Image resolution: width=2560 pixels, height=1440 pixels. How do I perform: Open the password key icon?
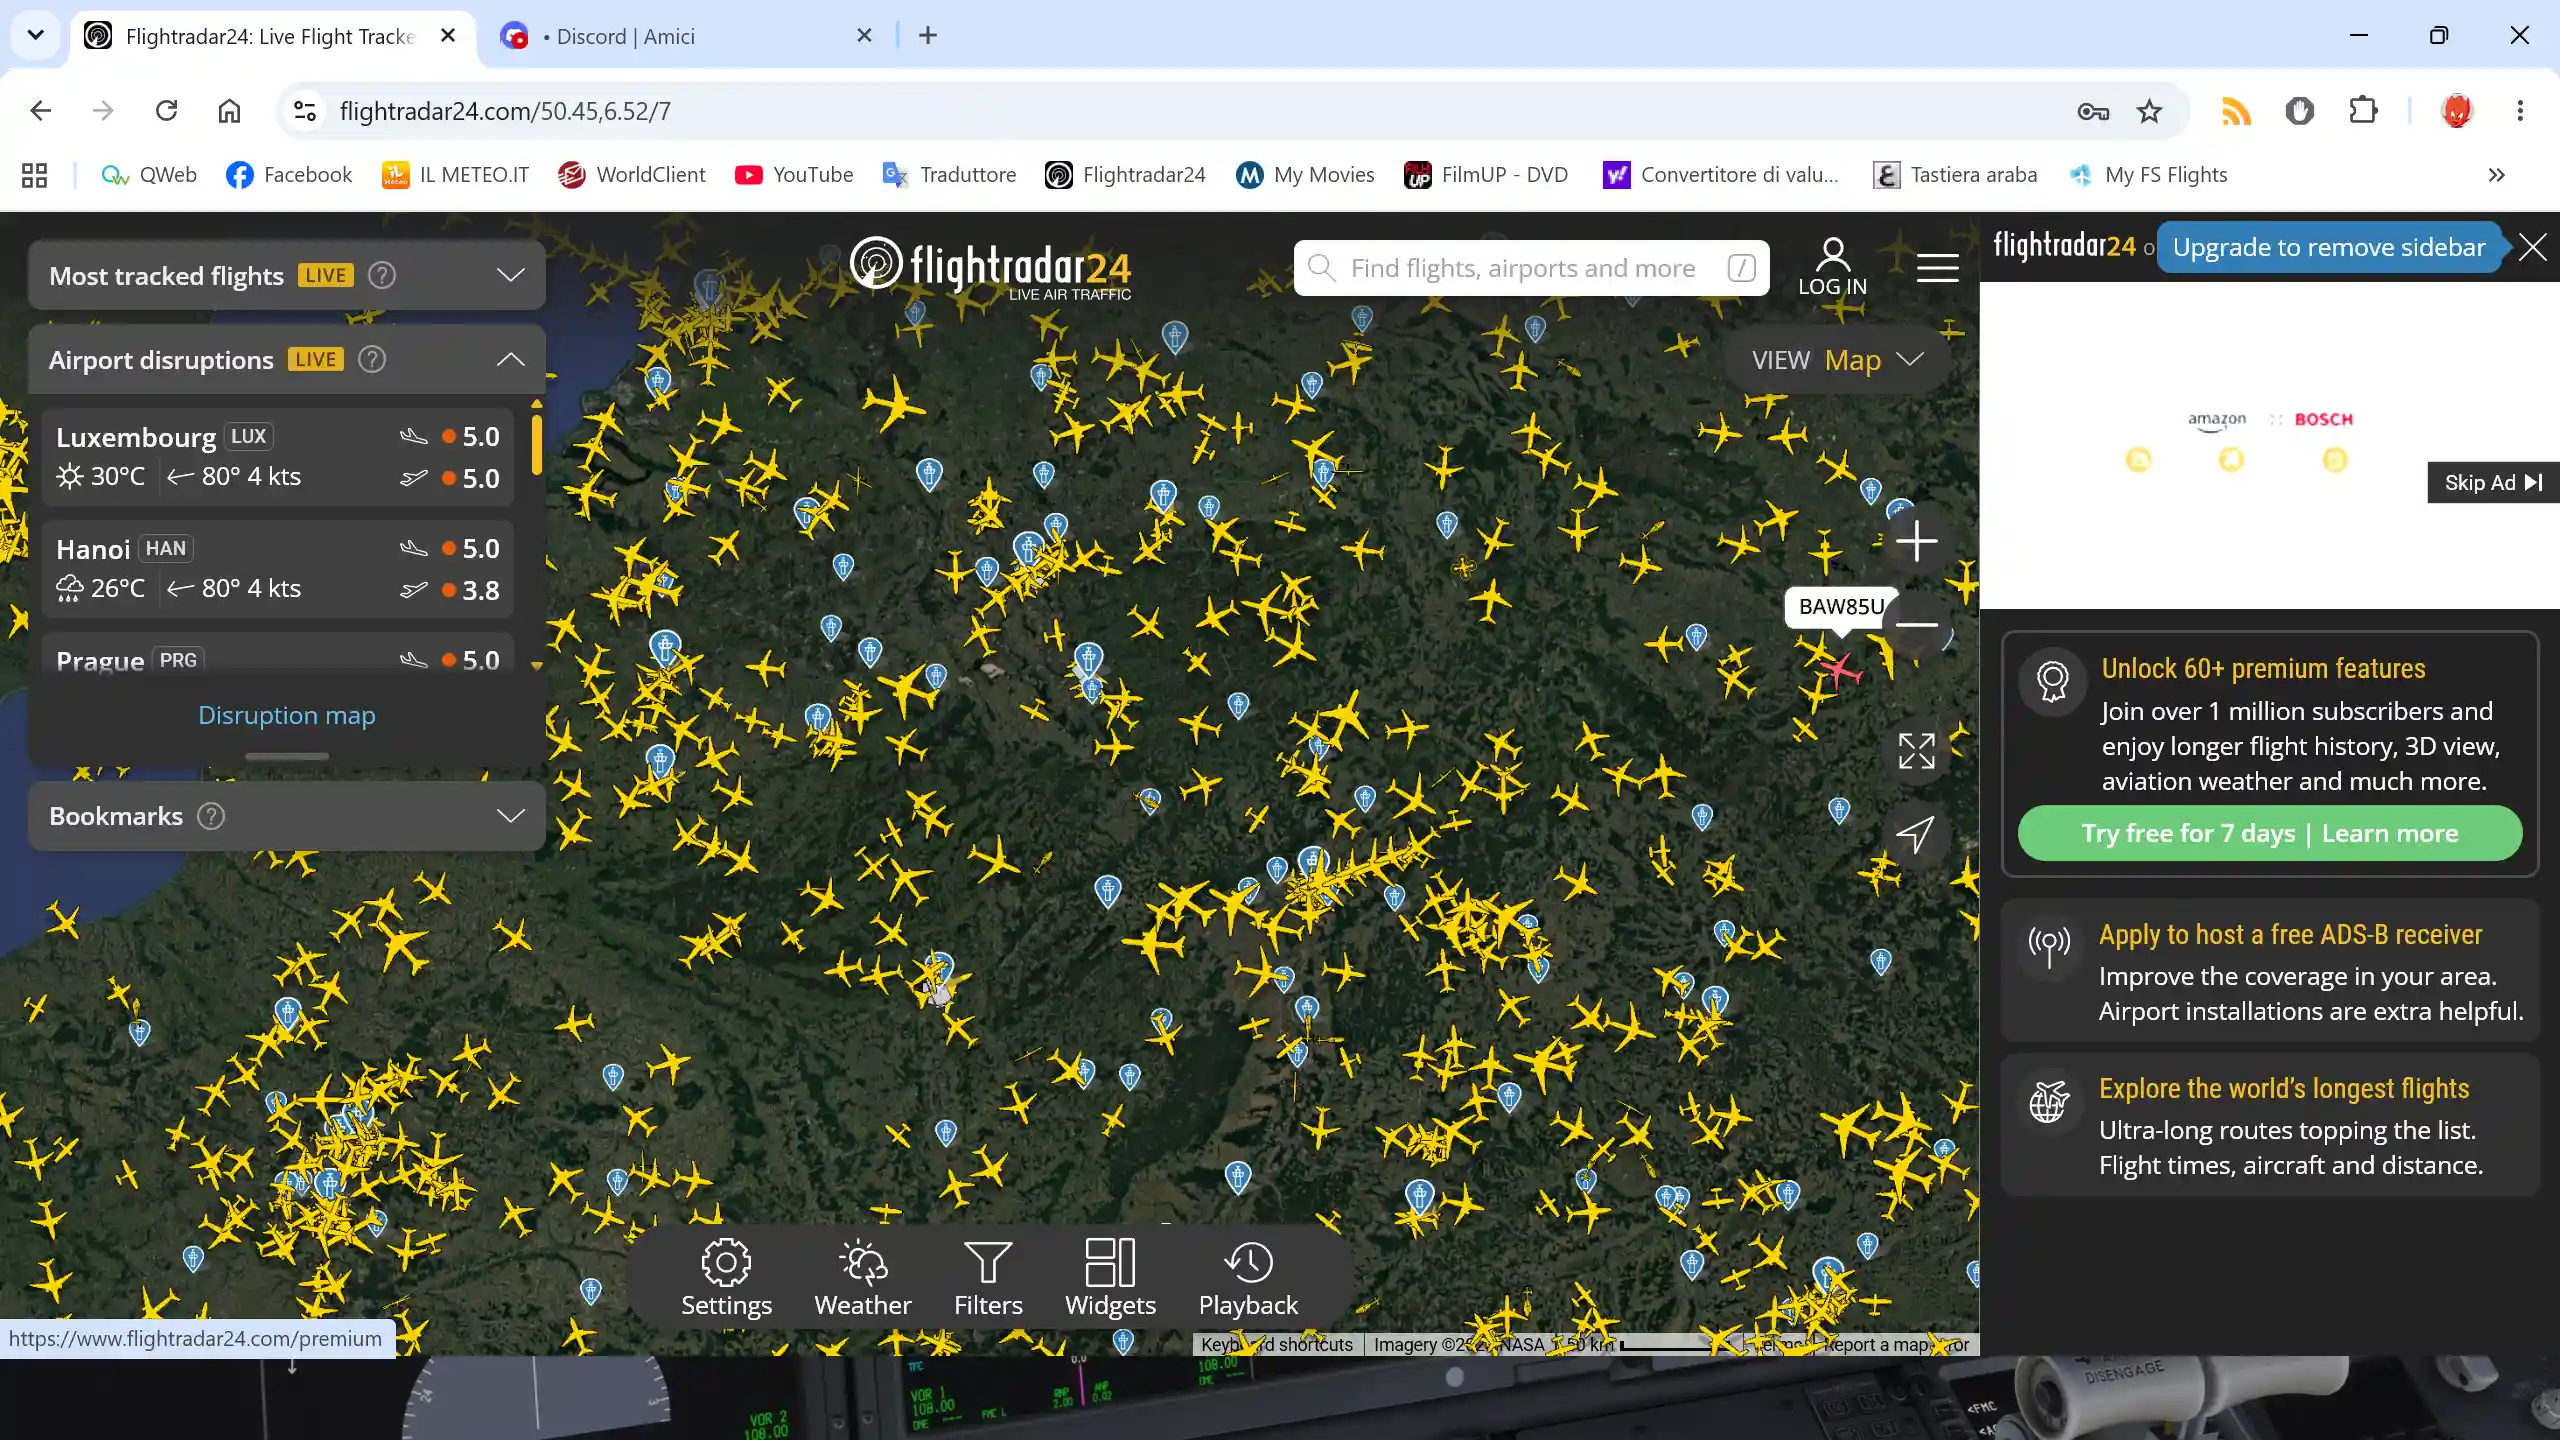tap(2093, 111)
